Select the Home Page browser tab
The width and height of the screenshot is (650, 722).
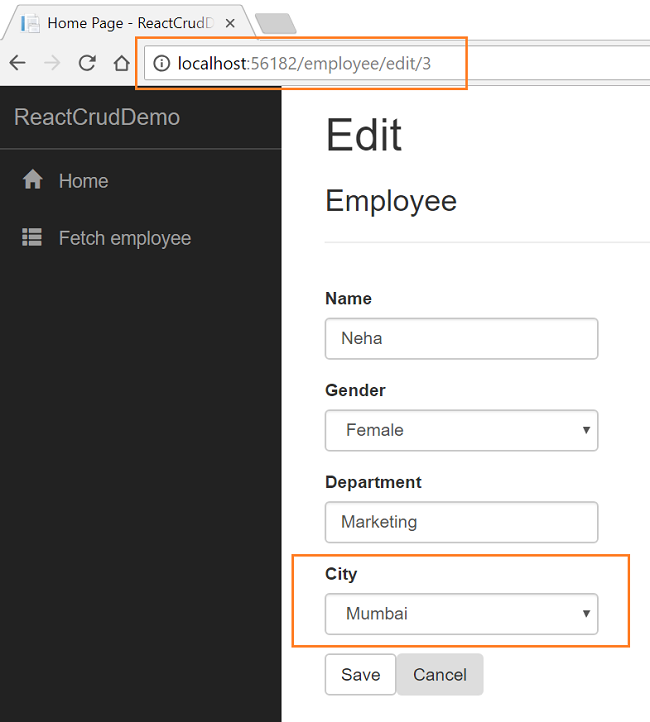[120, 22]
